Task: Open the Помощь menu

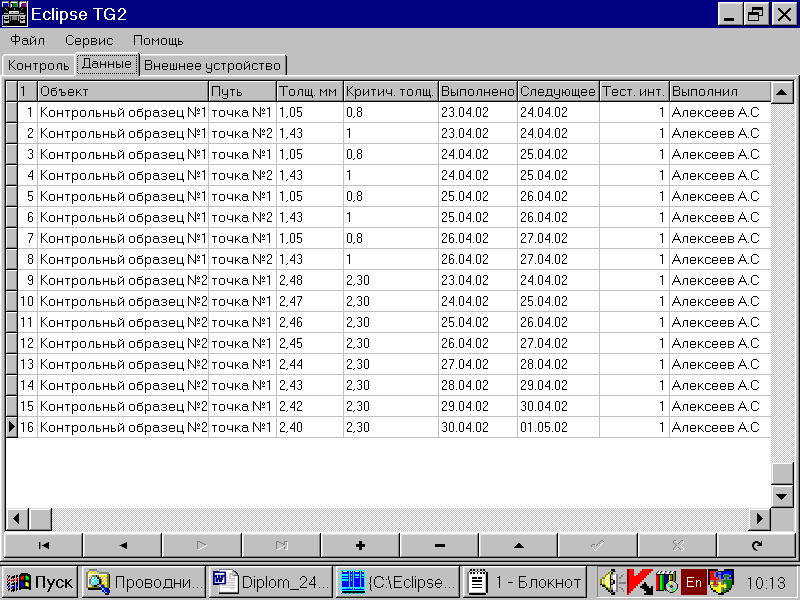Action: (x=158, y=41)
